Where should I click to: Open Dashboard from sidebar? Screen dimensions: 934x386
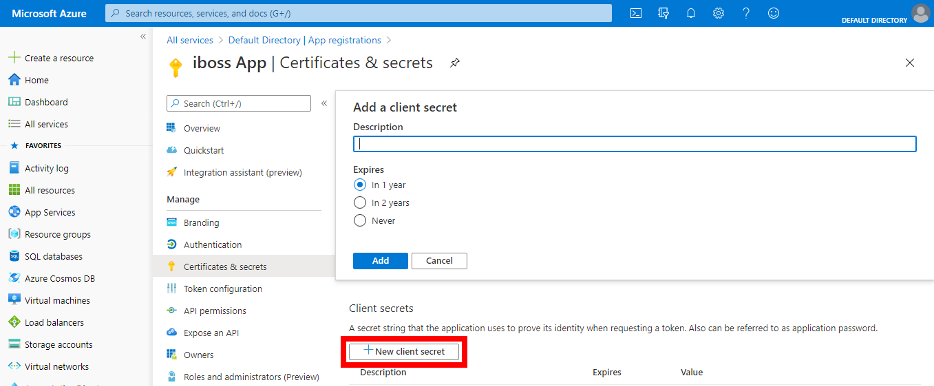38,102
